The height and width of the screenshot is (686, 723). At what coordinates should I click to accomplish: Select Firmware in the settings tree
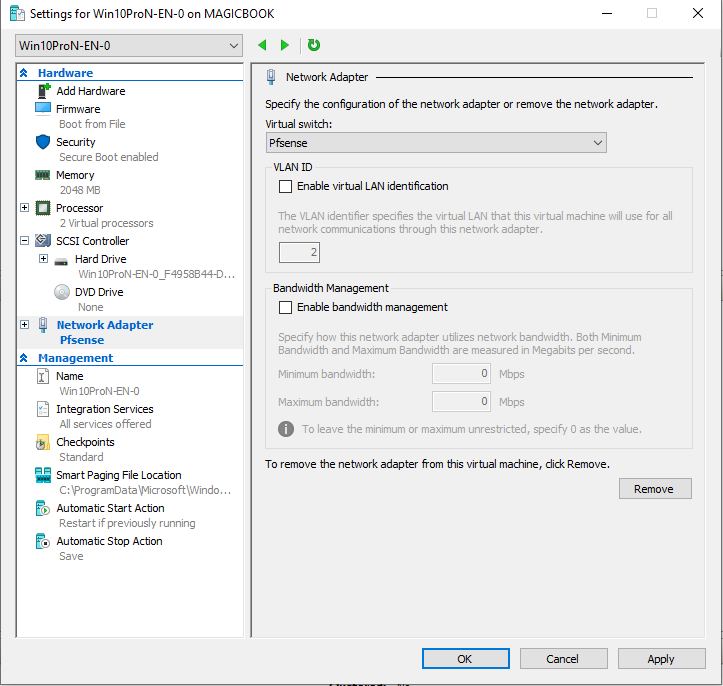[x=78, y=109]
